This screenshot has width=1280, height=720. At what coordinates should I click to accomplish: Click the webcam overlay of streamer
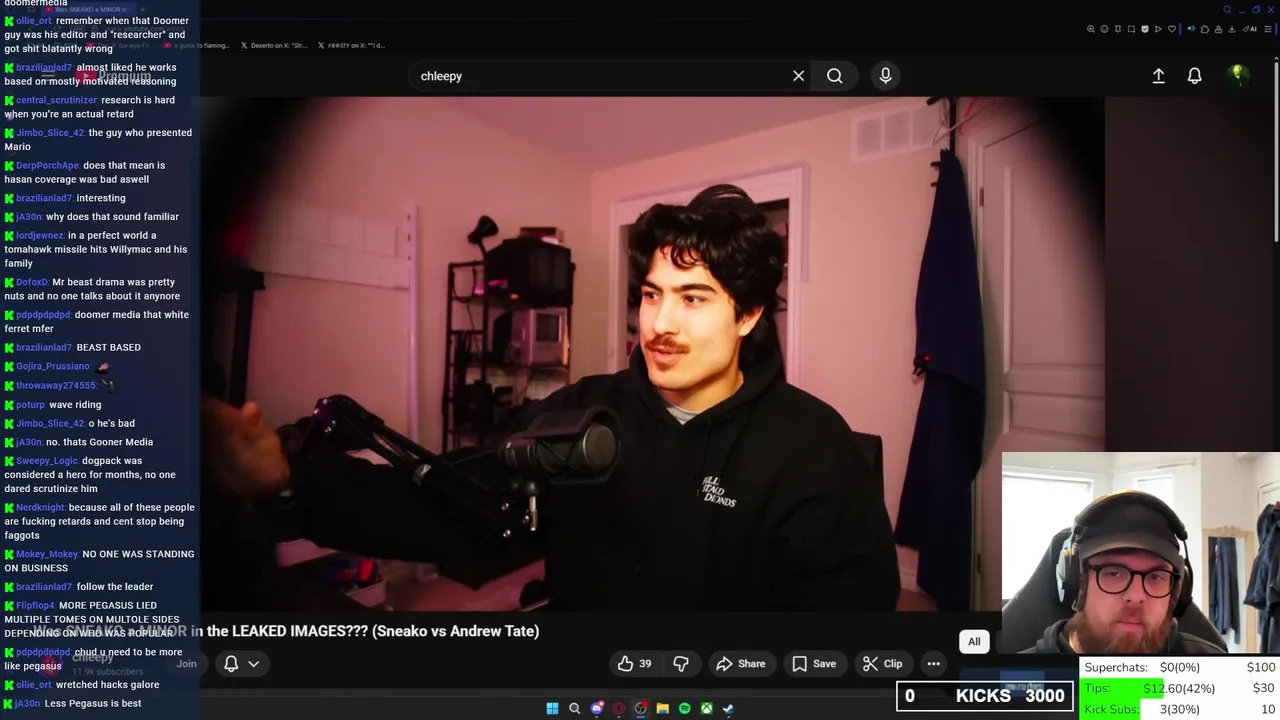(x=1140, y=553)
